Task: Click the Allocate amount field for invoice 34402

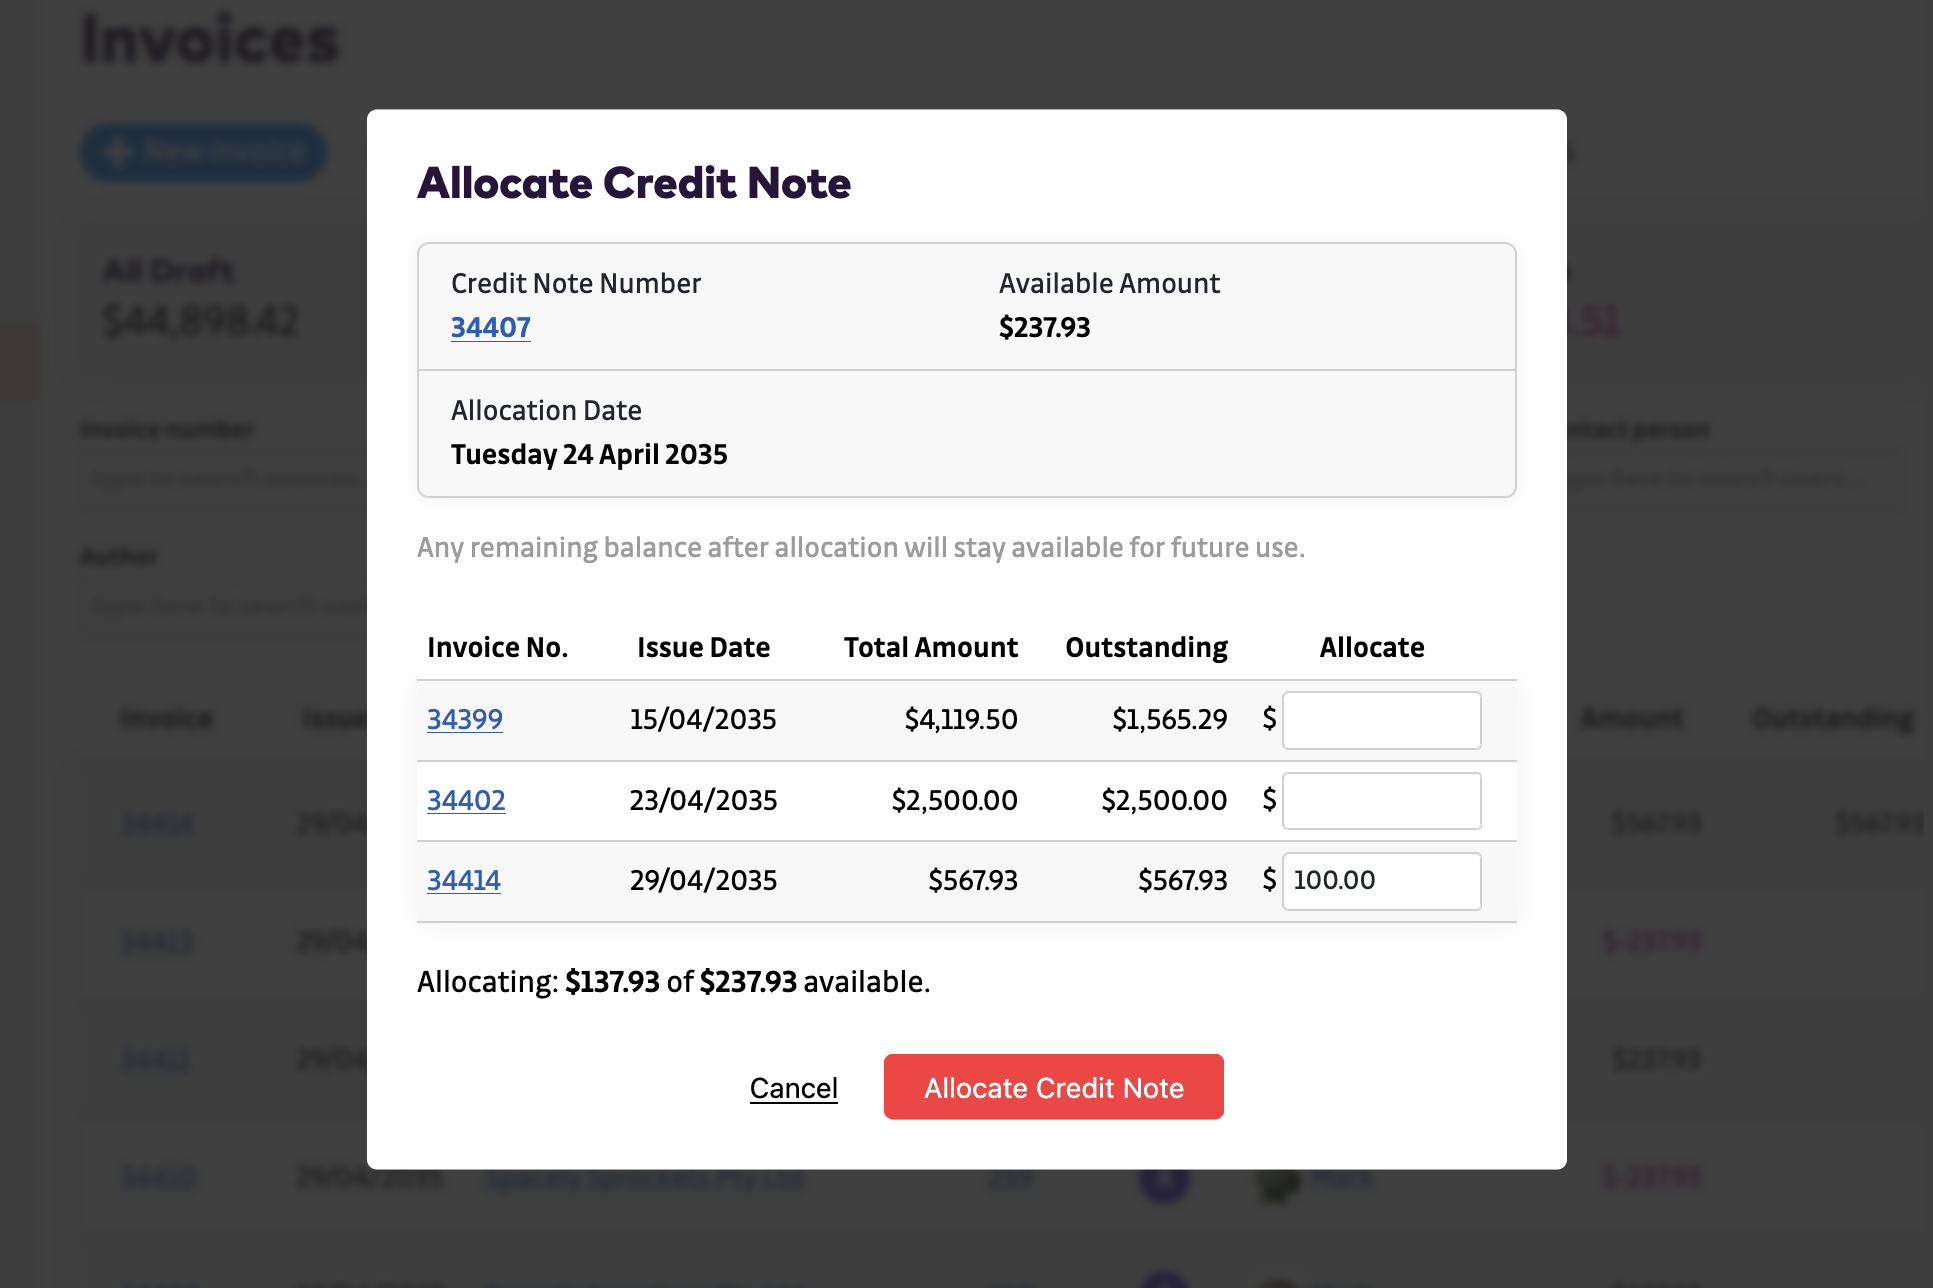Action: (1380, 801)
